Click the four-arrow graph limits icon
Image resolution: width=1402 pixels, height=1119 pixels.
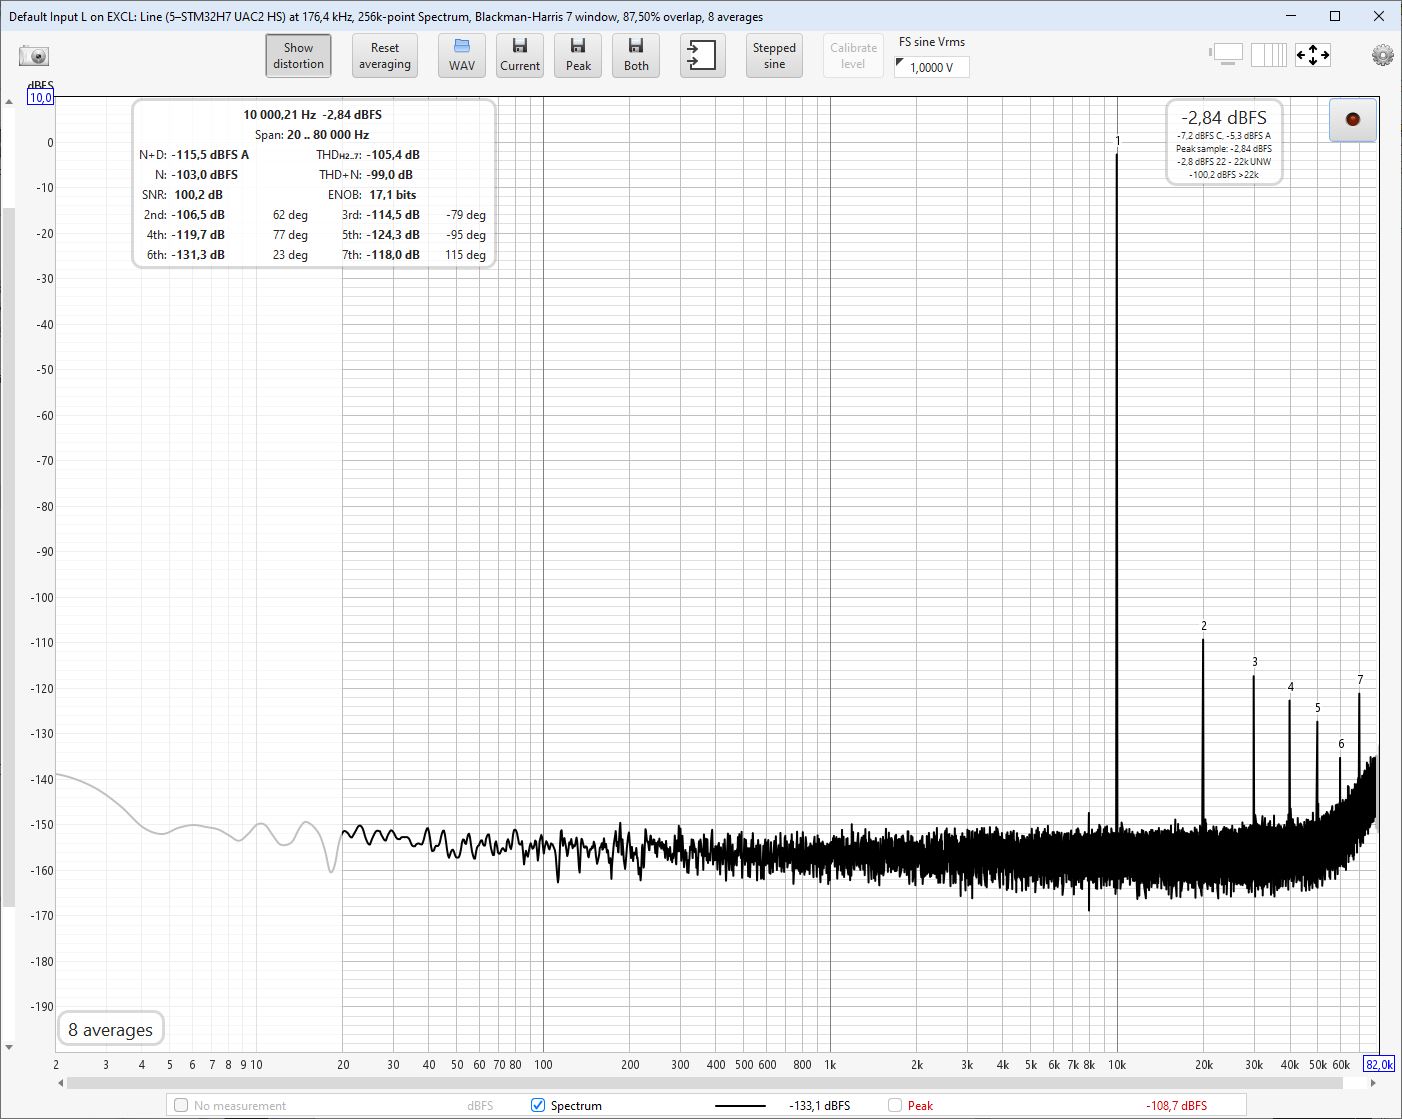pyautogui.click(x=1313, y=54)
